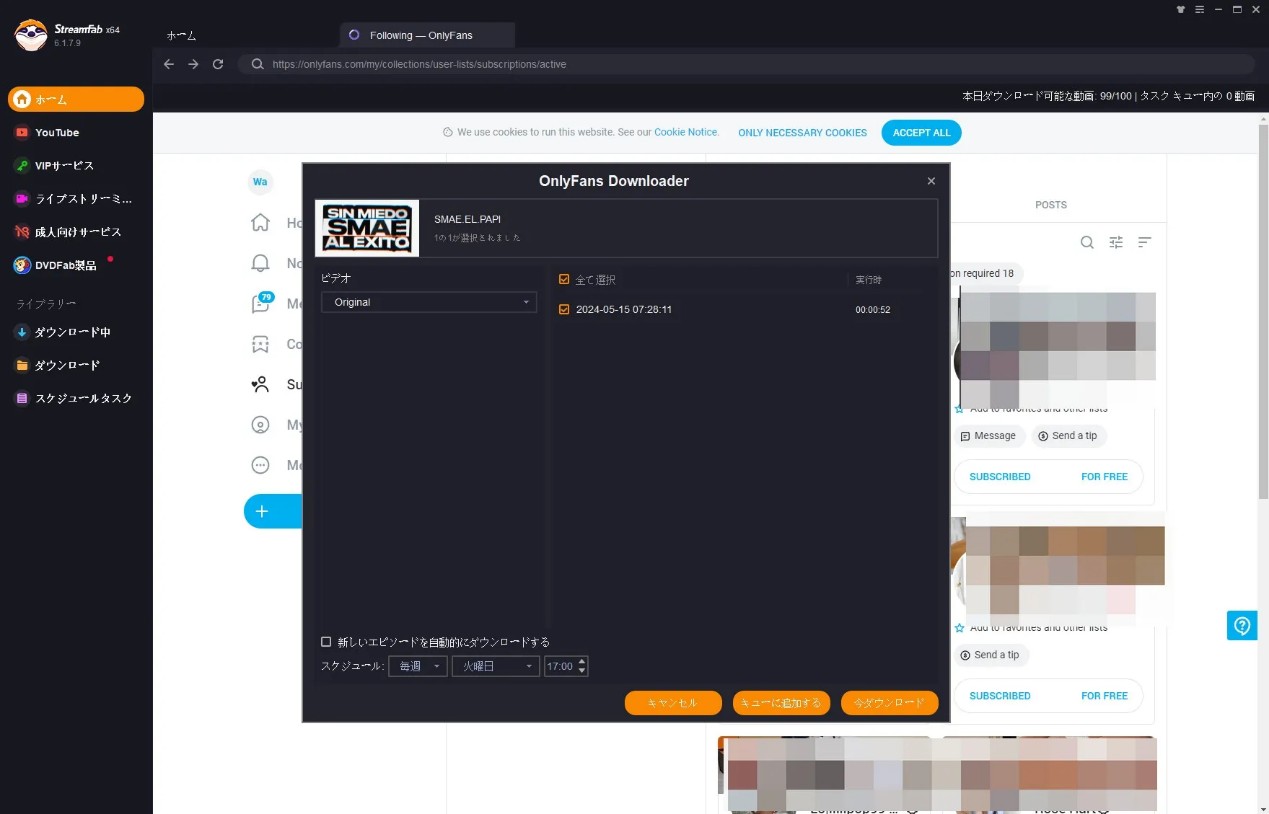Enable automatic download of new episodes
The height and width of the screenshot is (814, 1269).
[x=326, y=642]
